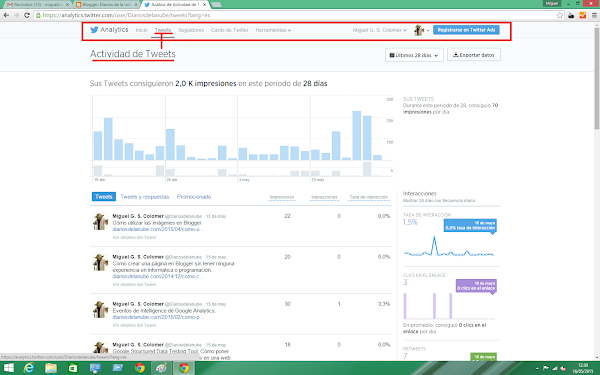Switch to the Promocionado tab
The image size is (600, 375).
[194, 197]
